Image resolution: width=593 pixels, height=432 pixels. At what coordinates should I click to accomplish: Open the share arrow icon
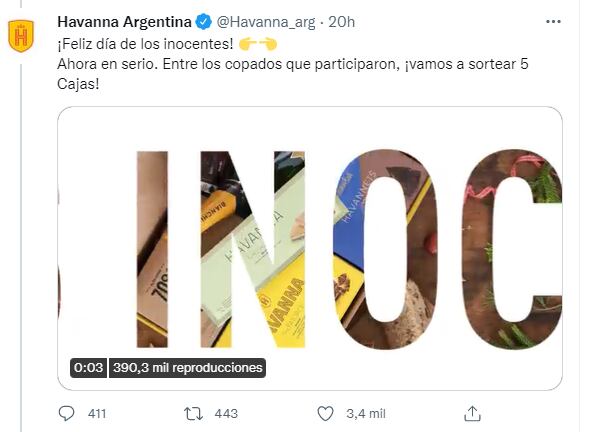coord(472,413)
